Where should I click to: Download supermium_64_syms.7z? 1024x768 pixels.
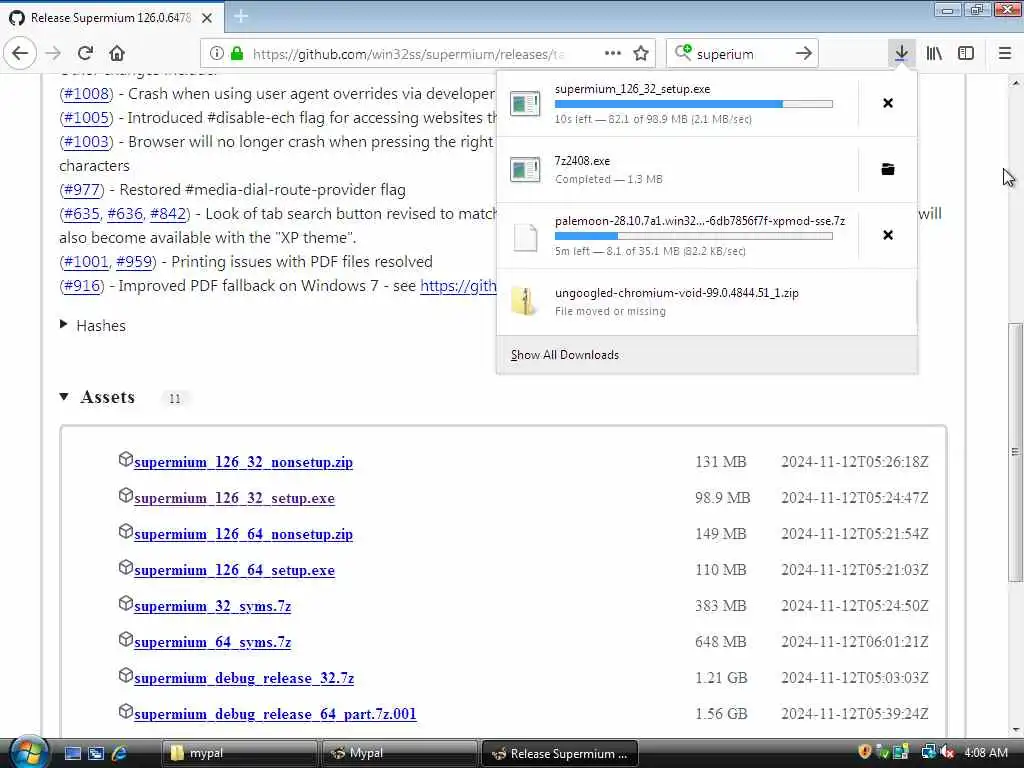[x=212, y=641]
